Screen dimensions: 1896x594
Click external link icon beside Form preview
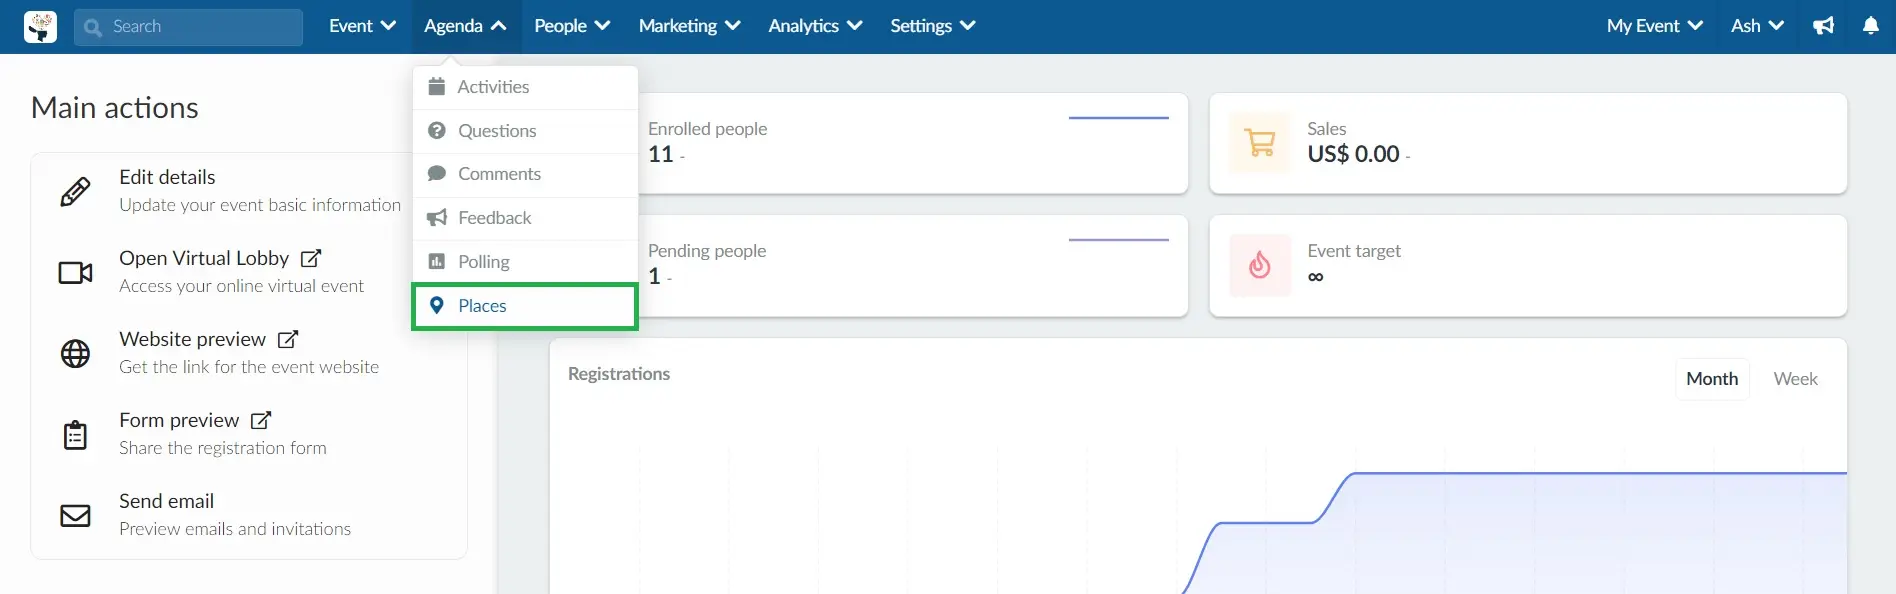(x=261, y=420)
